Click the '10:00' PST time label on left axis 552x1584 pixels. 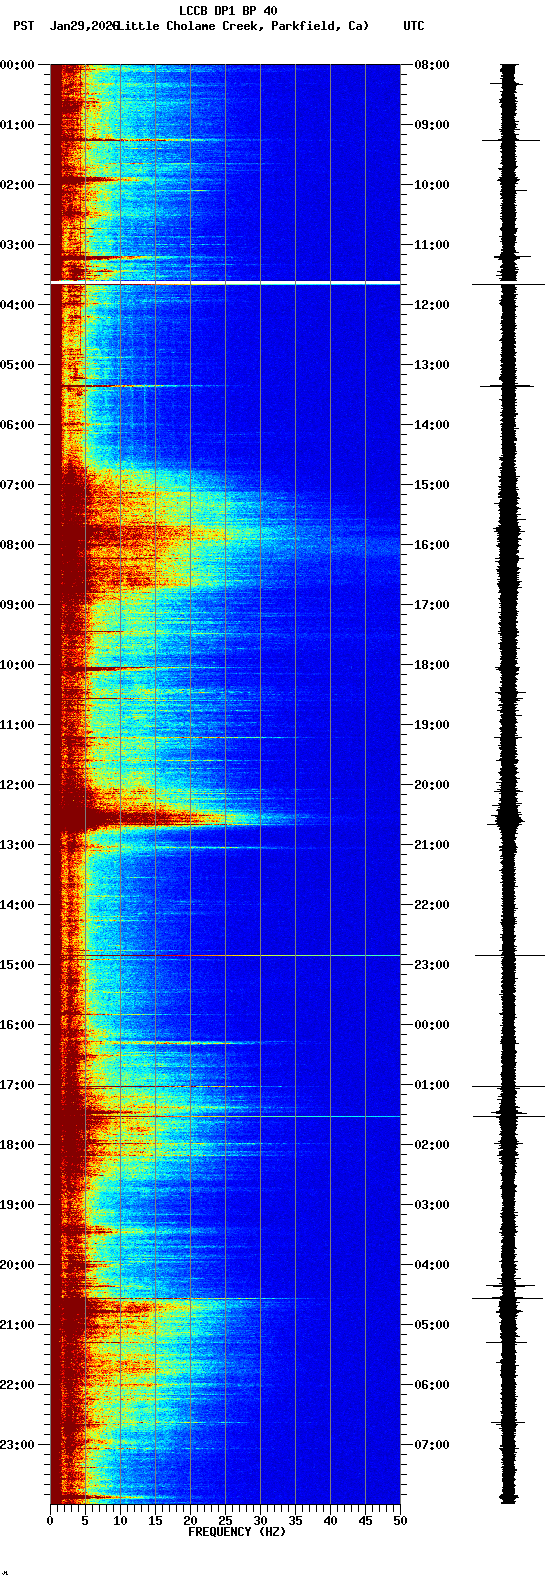[17, 665]
